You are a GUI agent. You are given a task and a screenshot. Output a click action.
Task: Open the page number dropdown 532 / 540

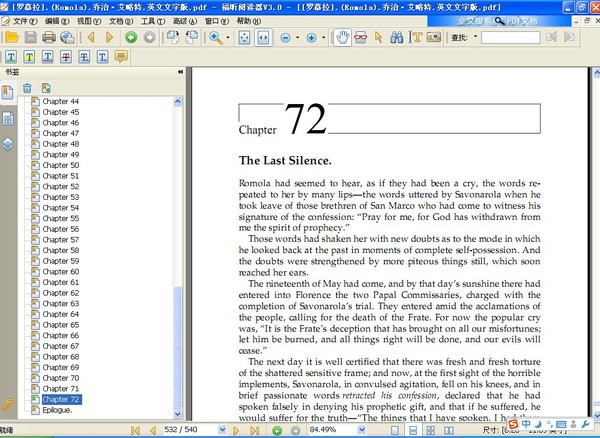(x=222, y=430)
